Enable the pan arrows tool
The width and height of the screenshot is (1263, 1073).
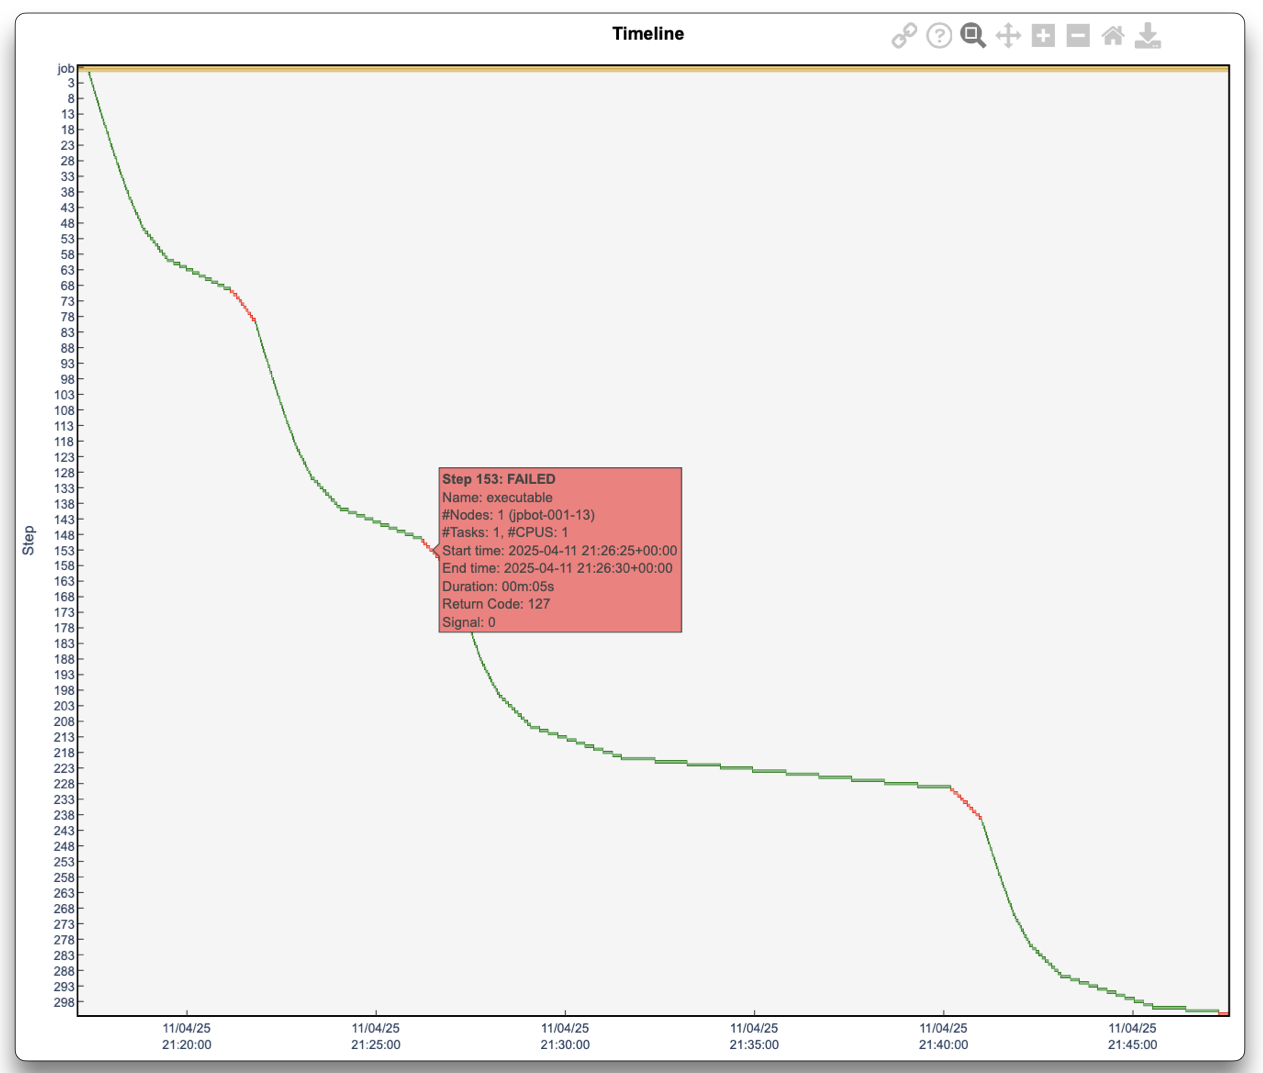click(x=1008, y=36)
